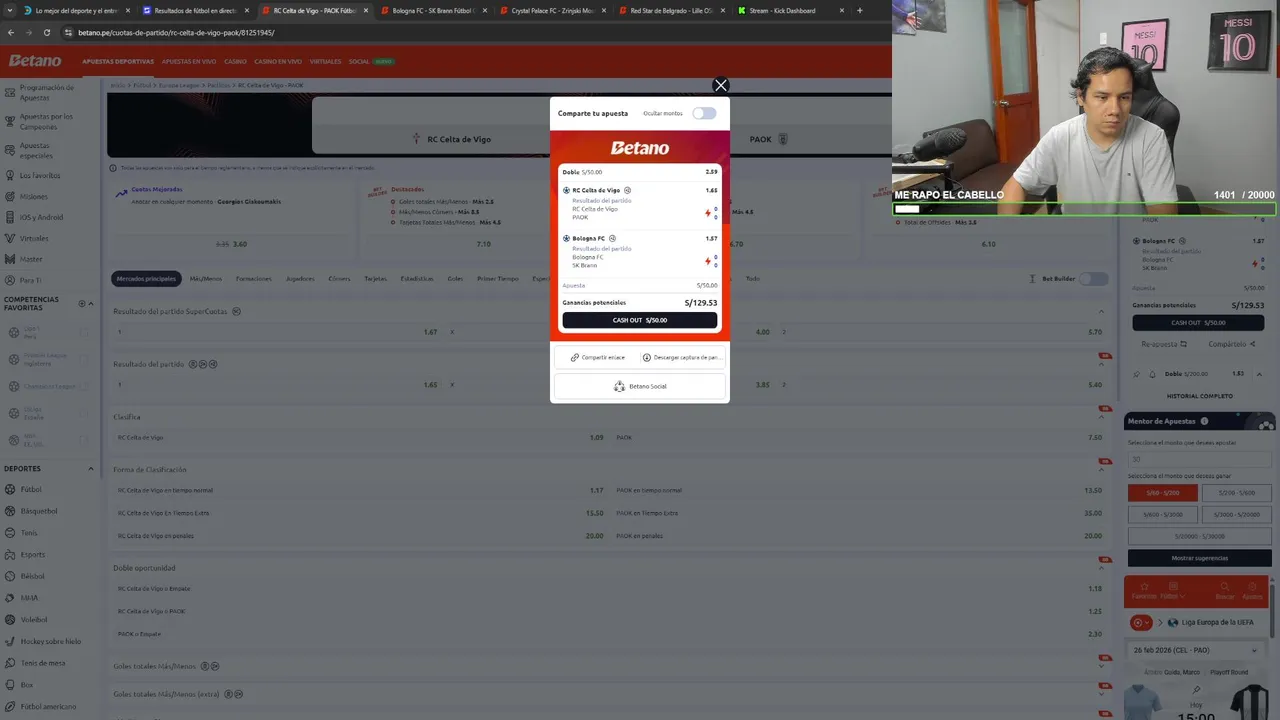
Task: Click the Compartelo share link in bet panel
Action: [1232, 344]
